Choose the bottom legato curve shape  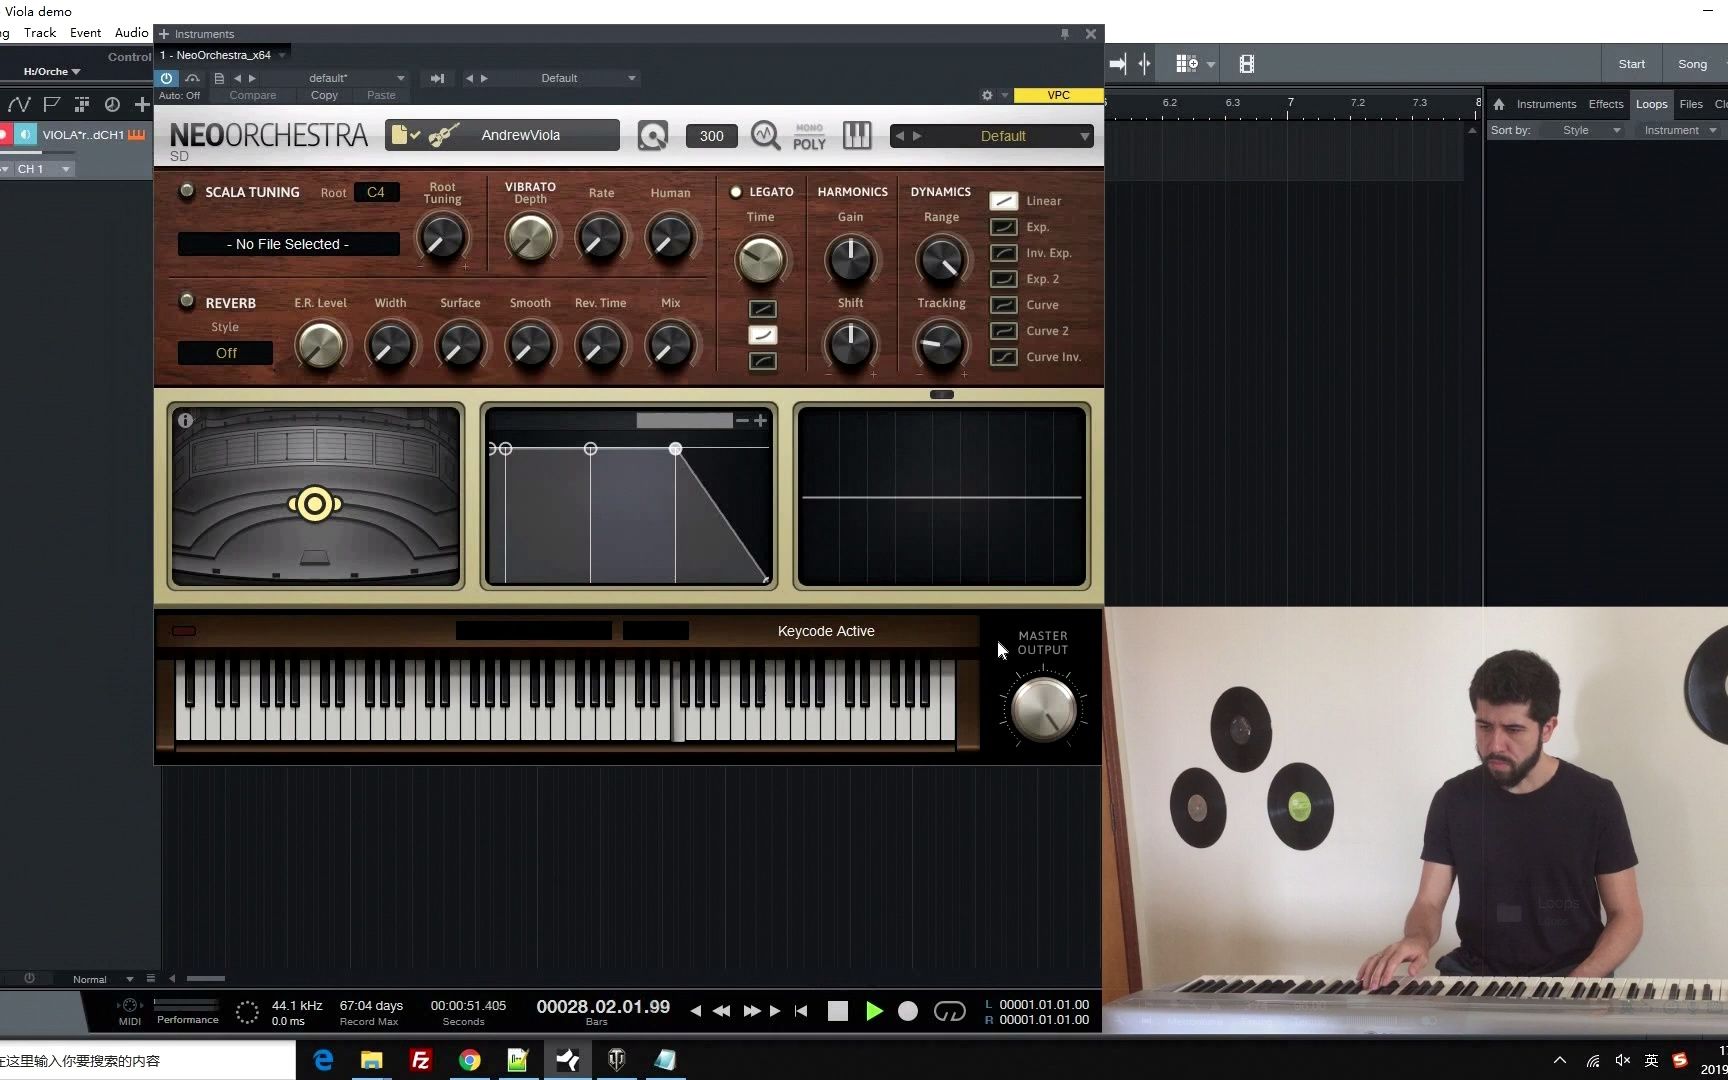click(762, 361)
